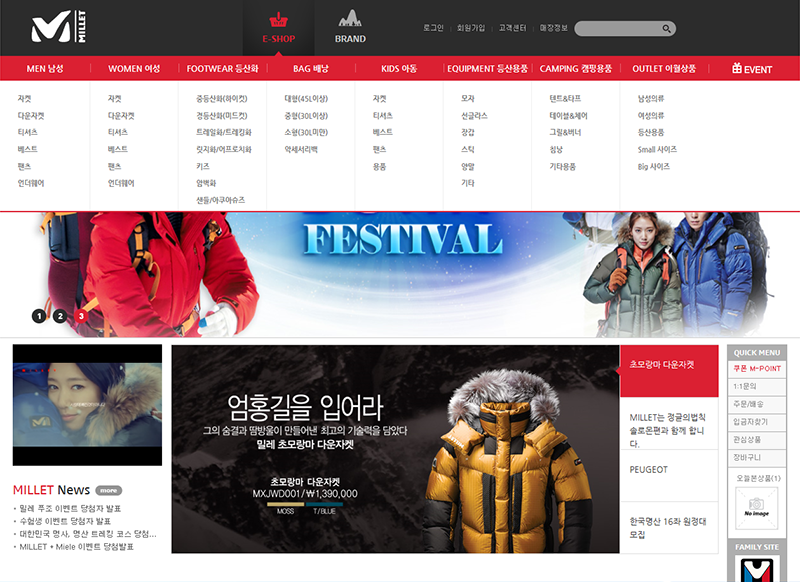This screenshot has width=800, height=582.
Task: Open the CAMPING 캠핑용품 menu
Action: click(576, 68)
